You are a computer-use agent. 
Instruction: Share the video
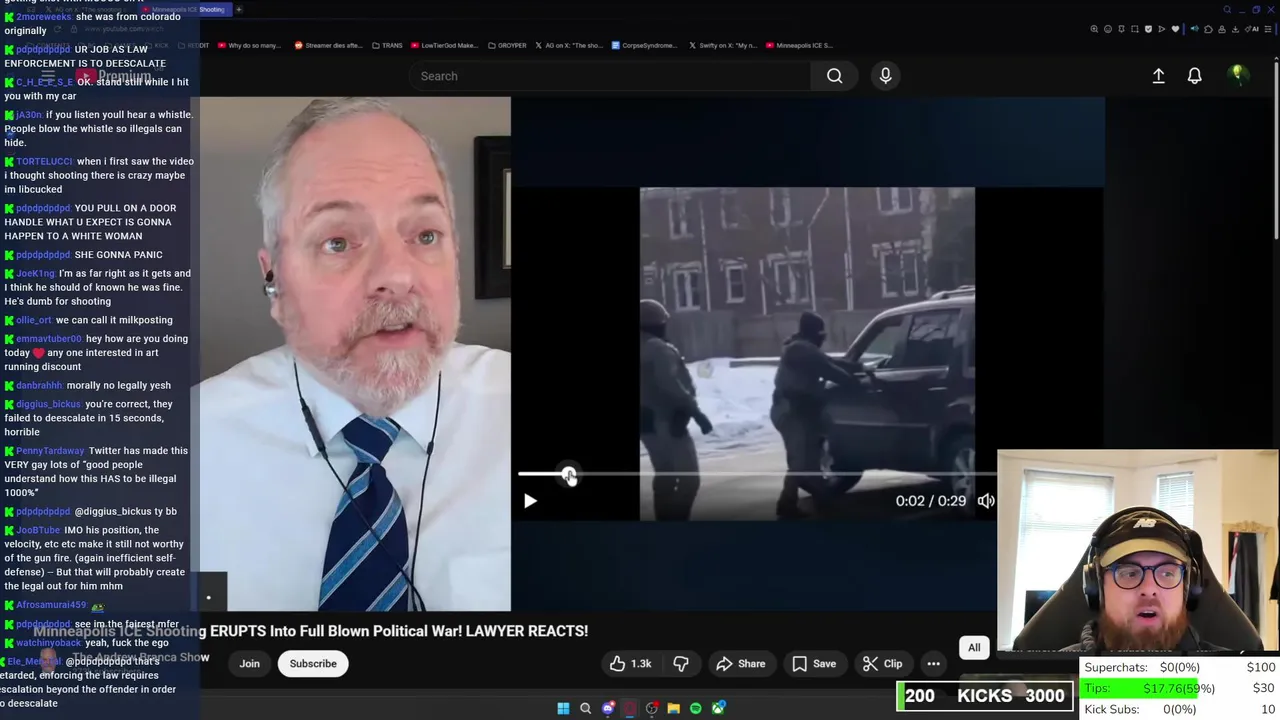coord(740,663)
